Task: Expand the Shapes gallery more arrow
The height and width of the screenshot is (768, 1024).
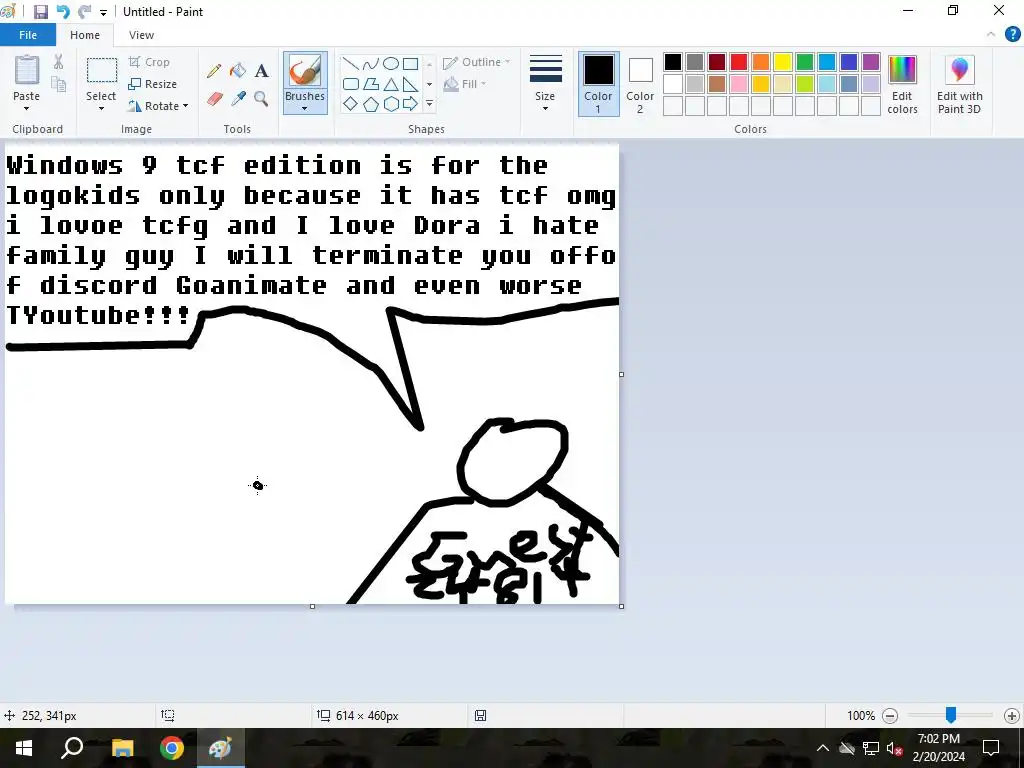Action: pyautogui.click(x=429, y=104)
